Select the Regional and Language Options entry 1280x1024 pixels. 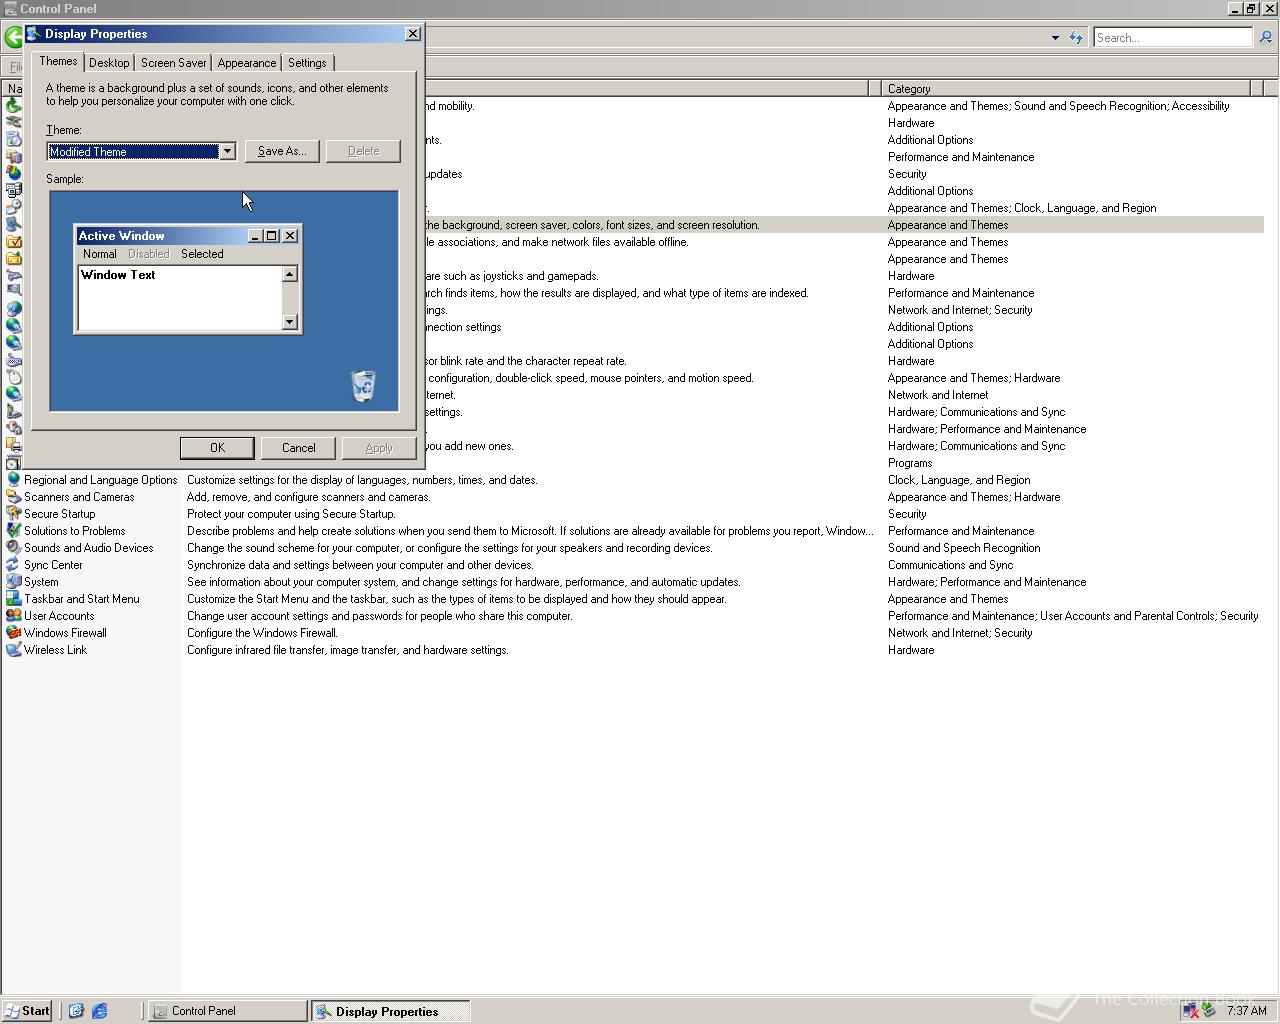click(100, 480)
